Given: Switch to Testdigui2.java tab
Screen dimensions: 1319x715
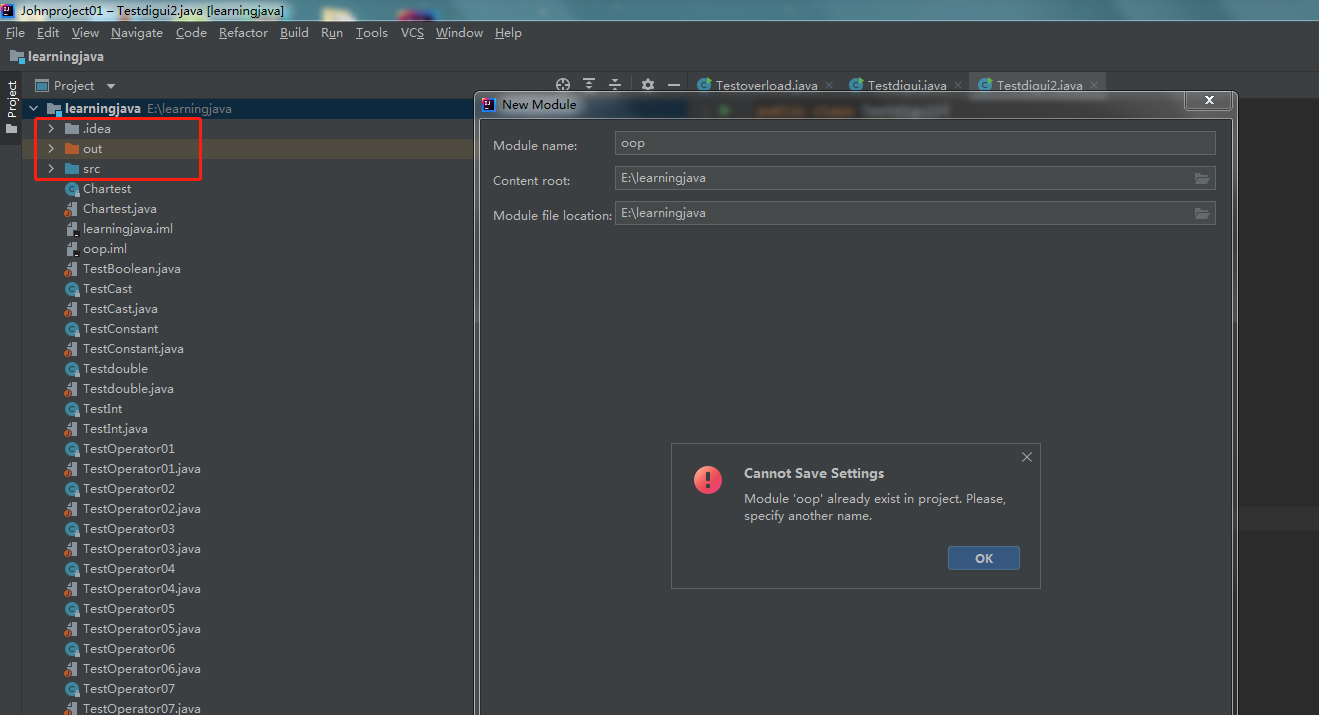Looking at the screenshot, I should (1037, 86).
